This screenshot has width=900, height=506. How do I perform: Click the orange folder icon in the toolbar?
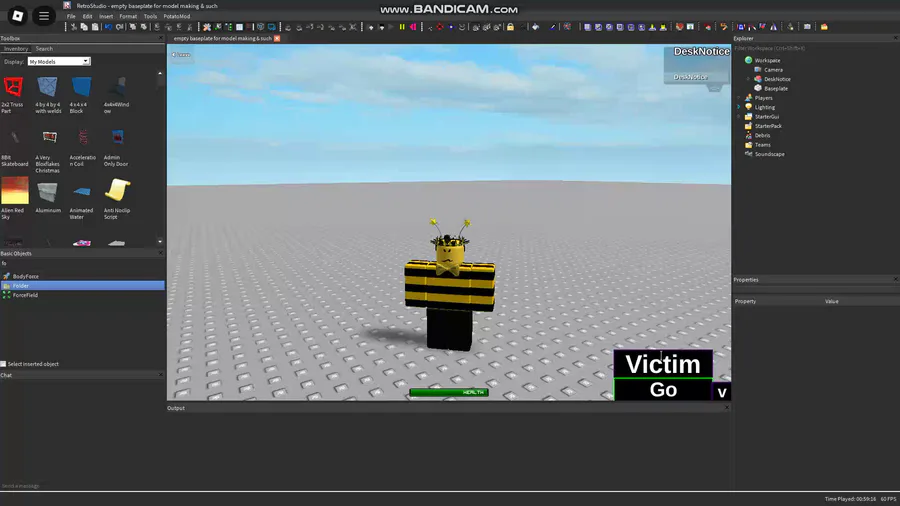pyautogui.click(x=824, y=27)
